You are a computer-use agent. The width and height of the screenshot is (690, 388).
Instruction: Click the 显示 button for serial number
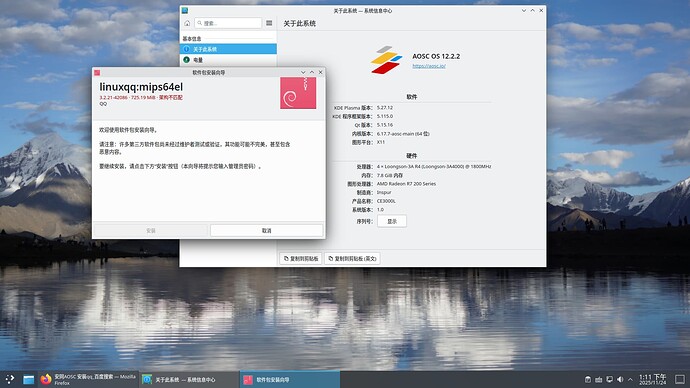(x=392, y=221)
